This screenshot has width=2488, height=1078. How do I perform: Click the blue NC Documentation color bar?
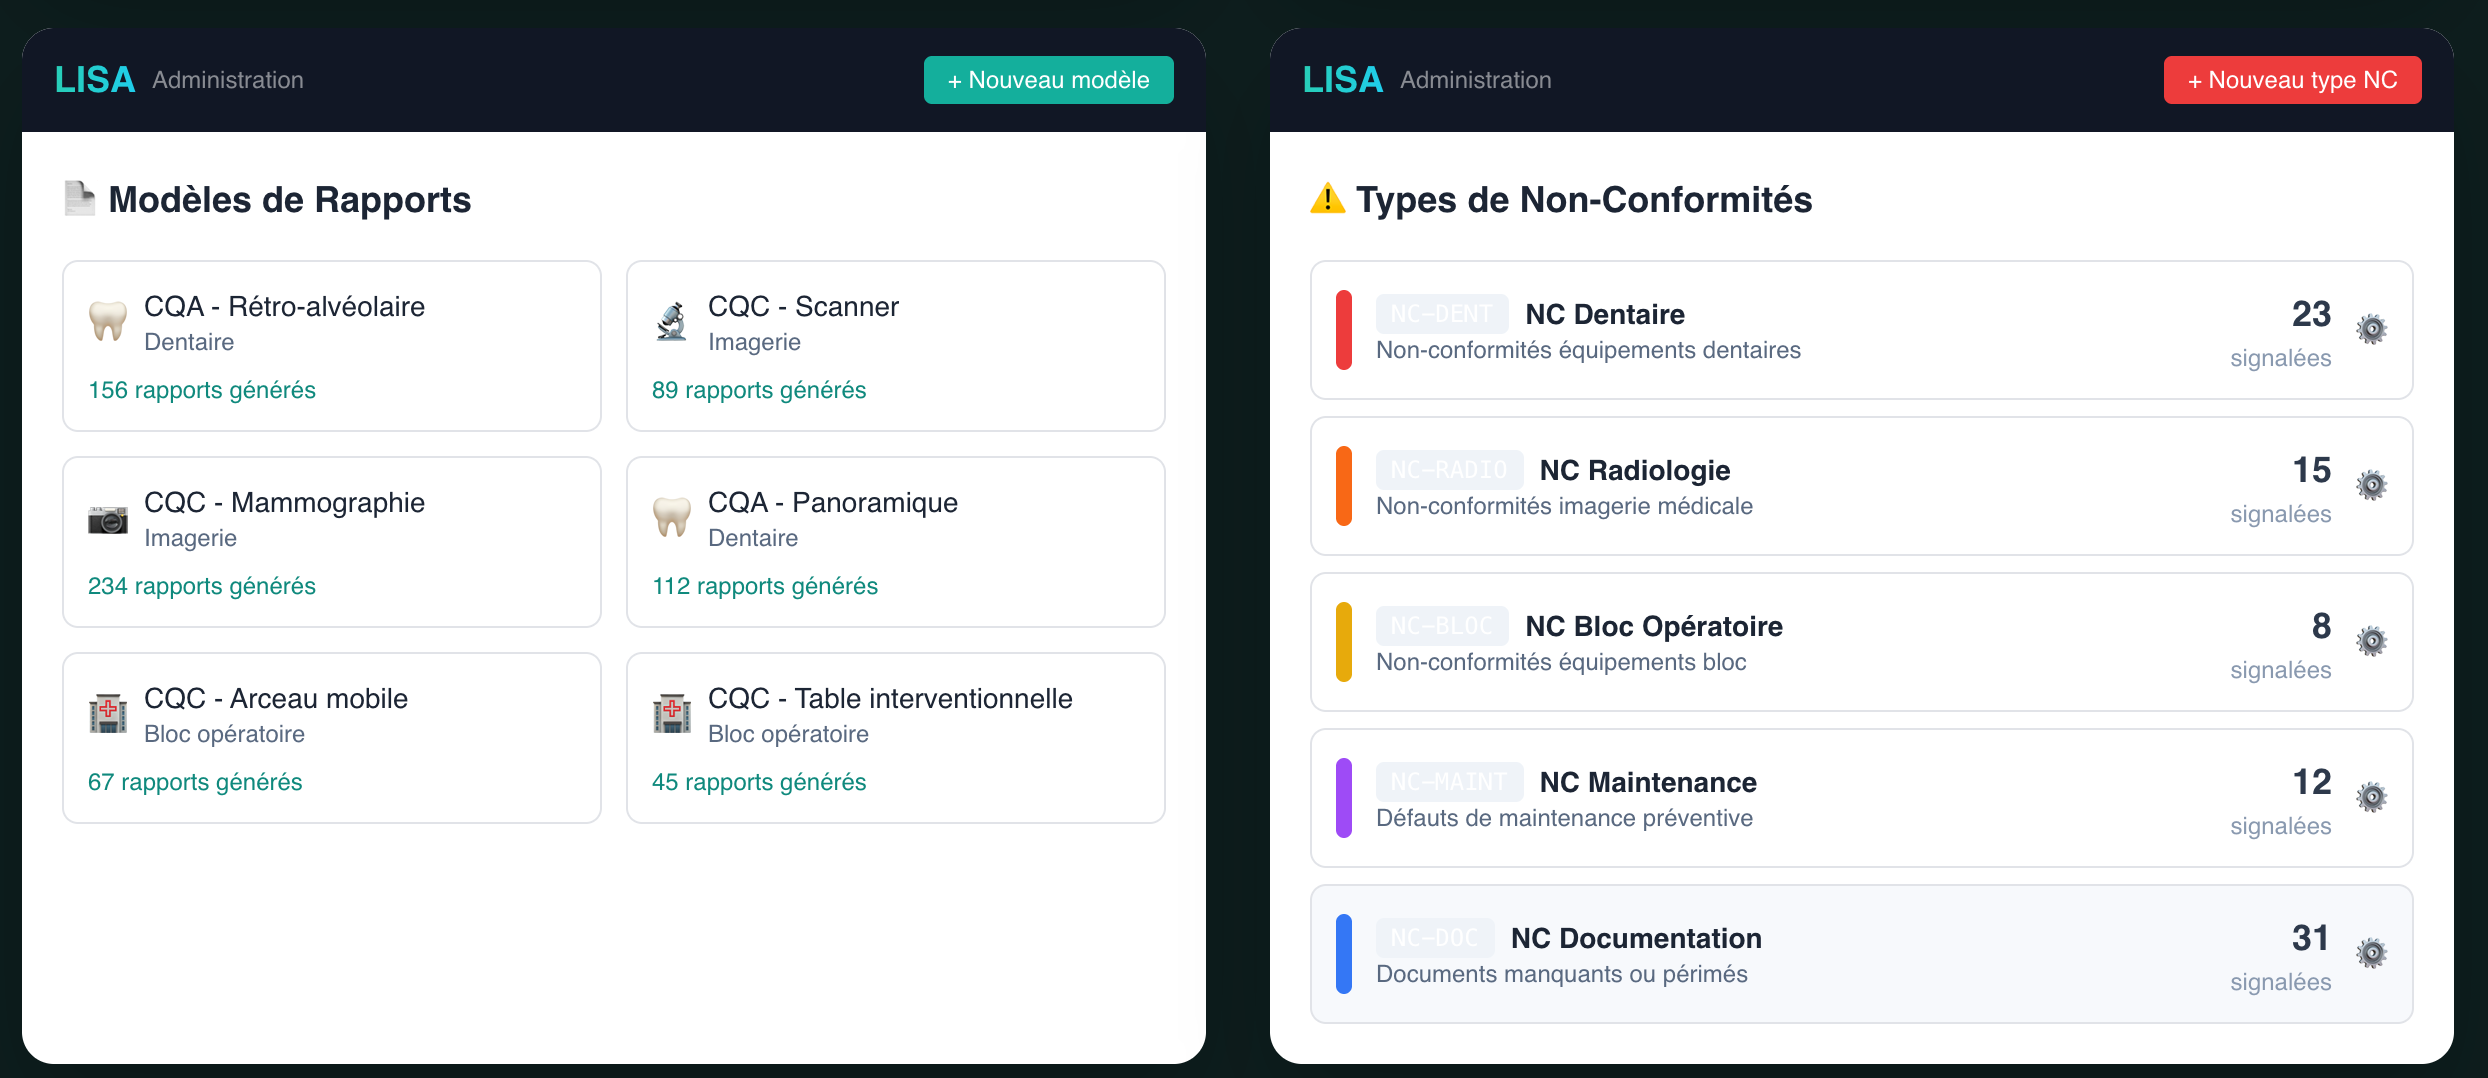click(x=1344, y=954)
